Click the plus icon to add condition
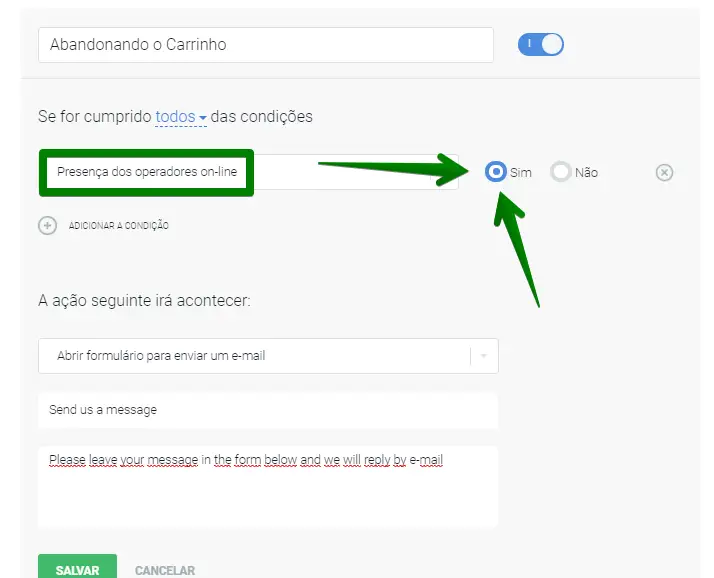 [47, 226]
